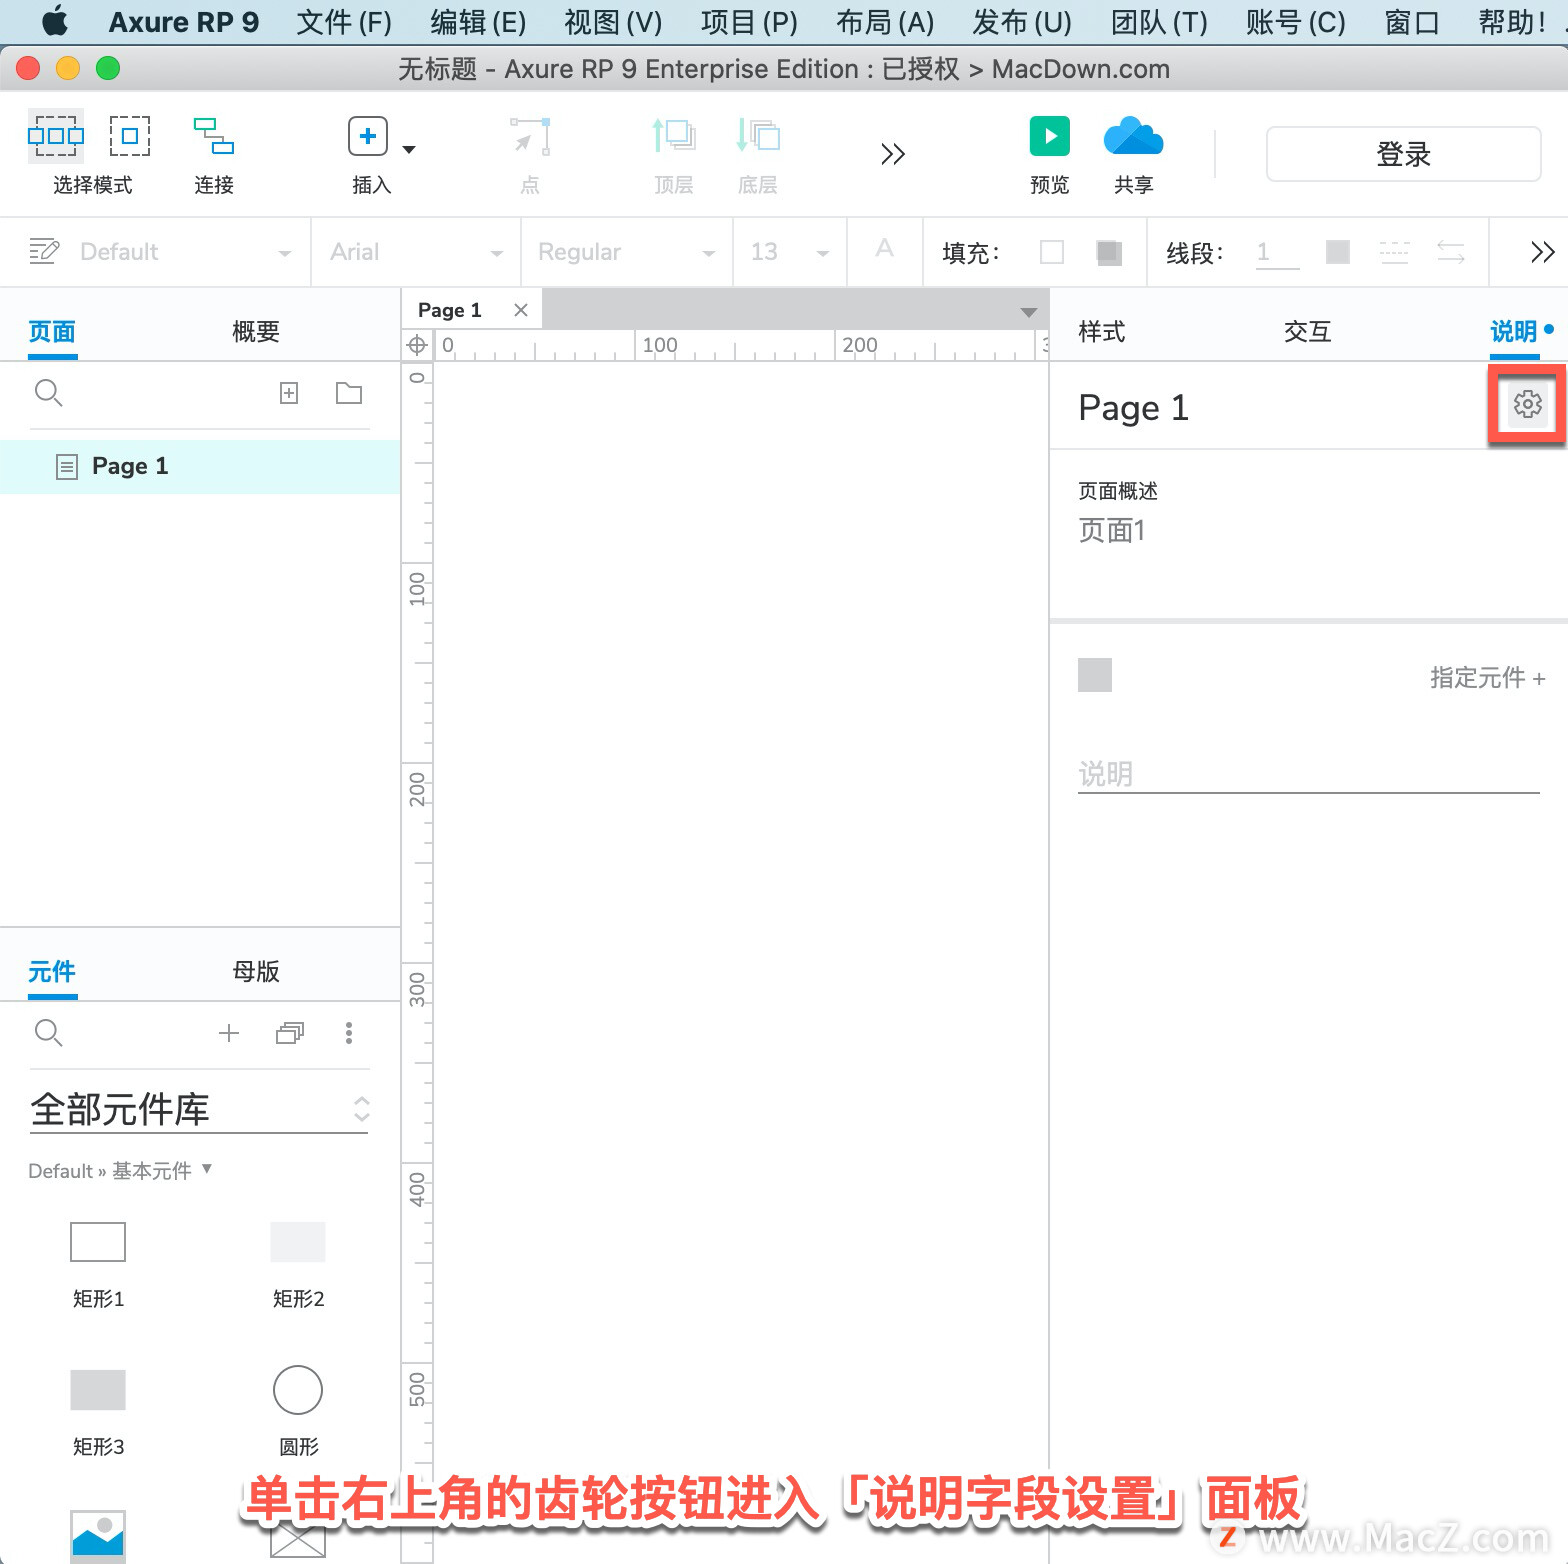Open the 发布 (U) menu
Screen dimensions: 1568x1564
tap(1022, 21)
